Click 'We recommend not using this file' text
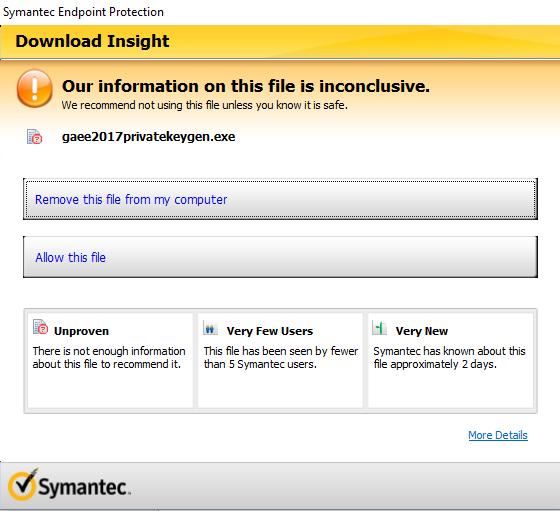The height and width of the screenshot is (511, 560). [x=205, y=105]
